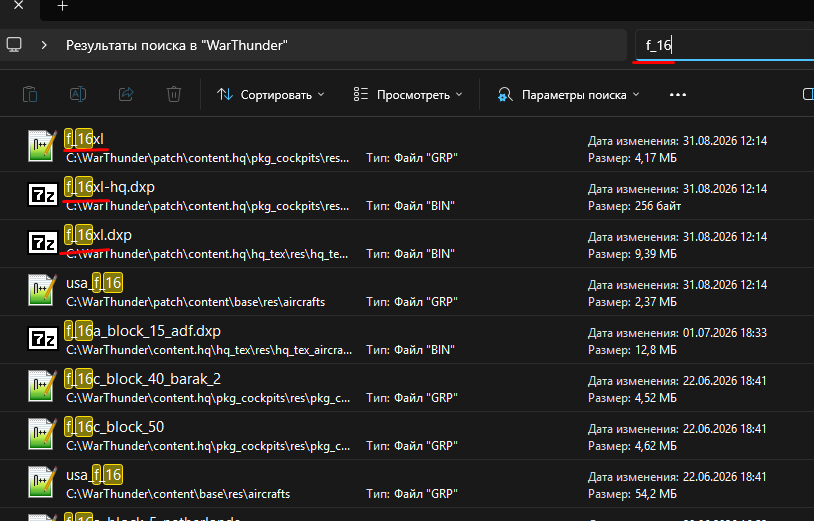Select the f_16xl-hq.dxp file
814x521 pixels.
pos(407,196)
